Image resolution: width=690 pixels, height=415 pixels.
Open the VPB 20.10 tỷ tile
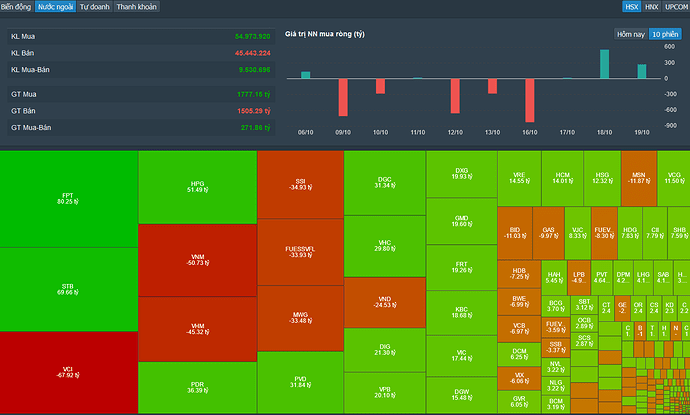click(x=385, y=393)
